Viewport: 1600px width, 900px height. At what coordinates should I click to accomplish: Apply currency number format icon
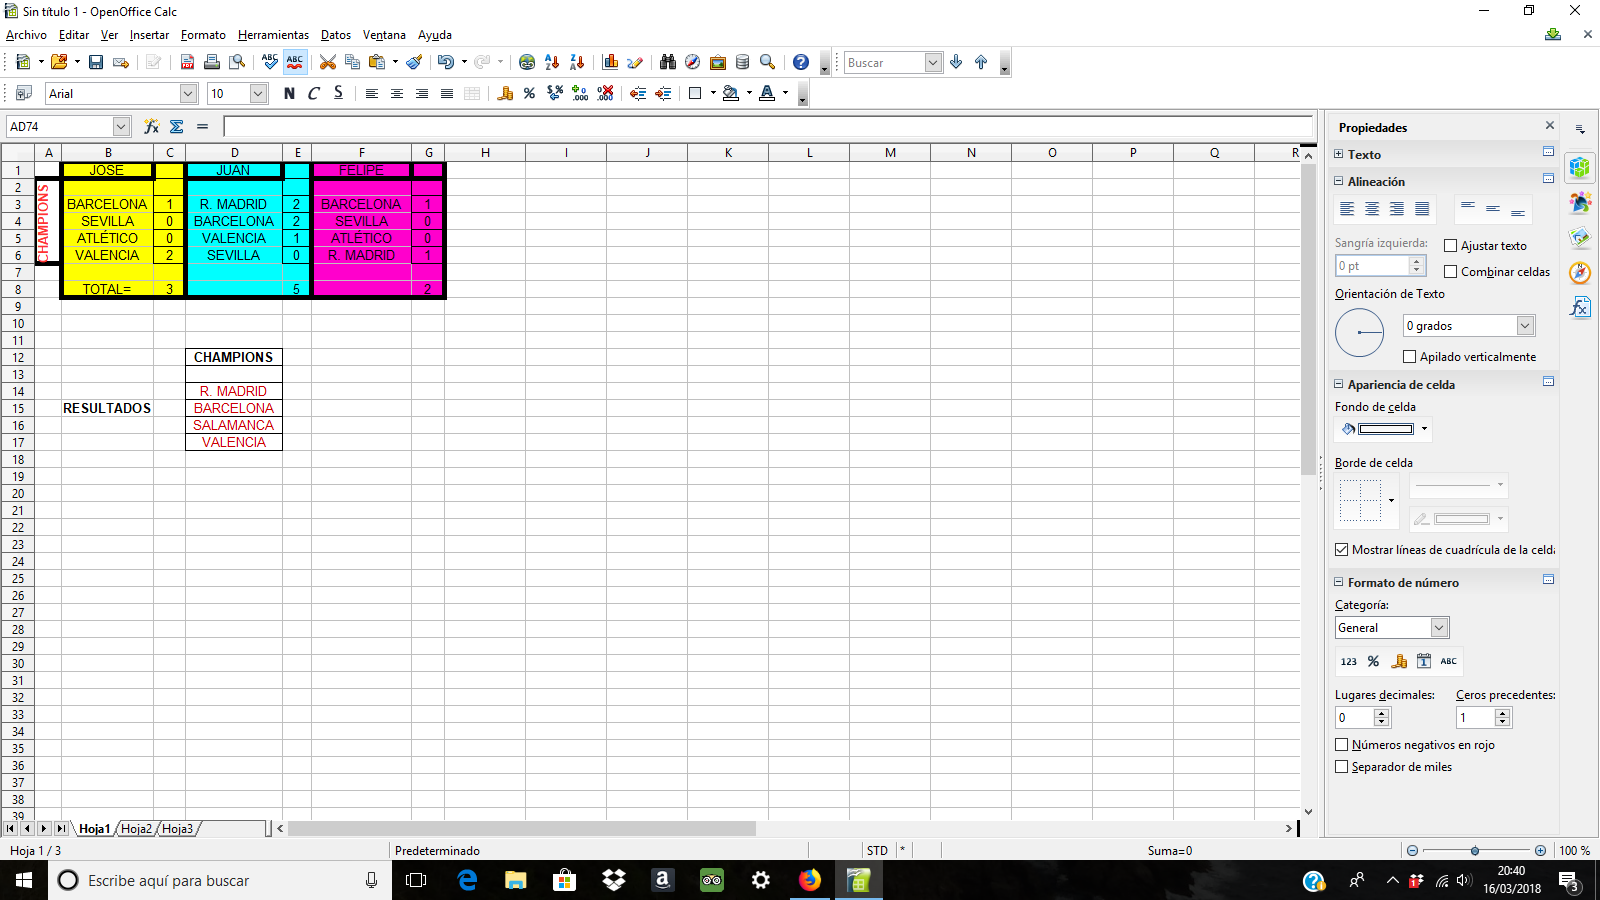505,93
